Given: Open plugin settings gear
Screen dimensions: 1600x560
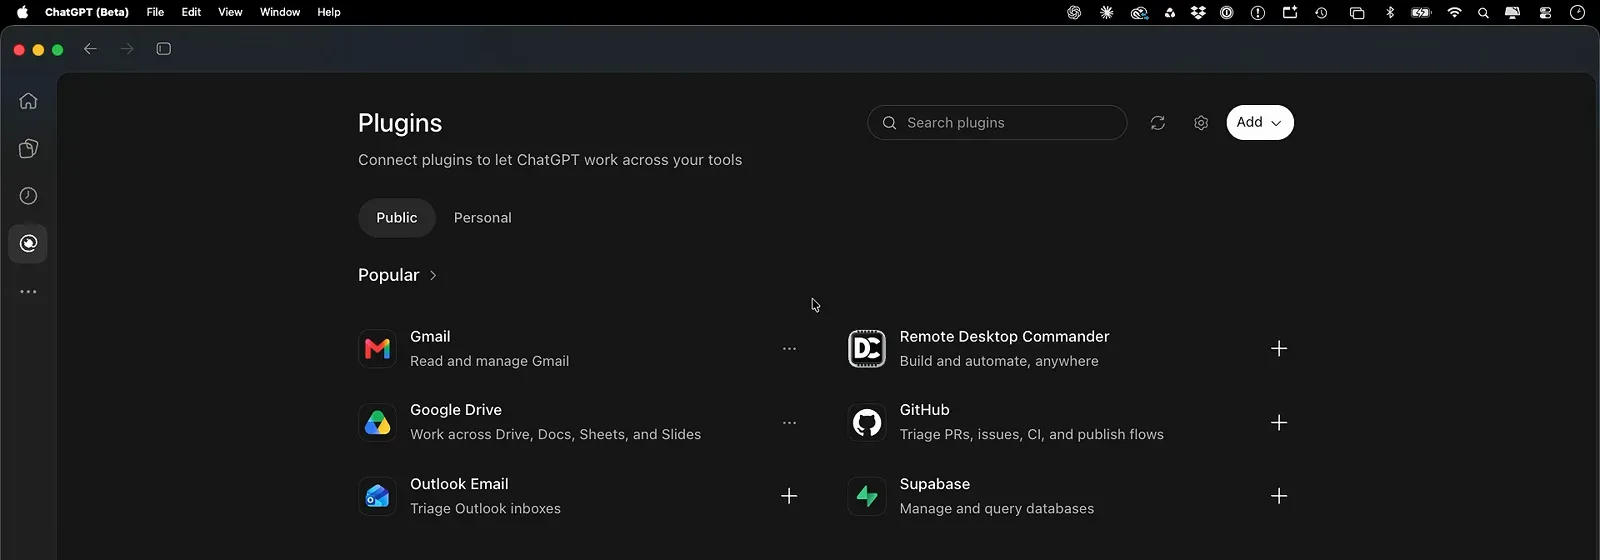Looking at the screenshot, I should [x=1201, y=123].
